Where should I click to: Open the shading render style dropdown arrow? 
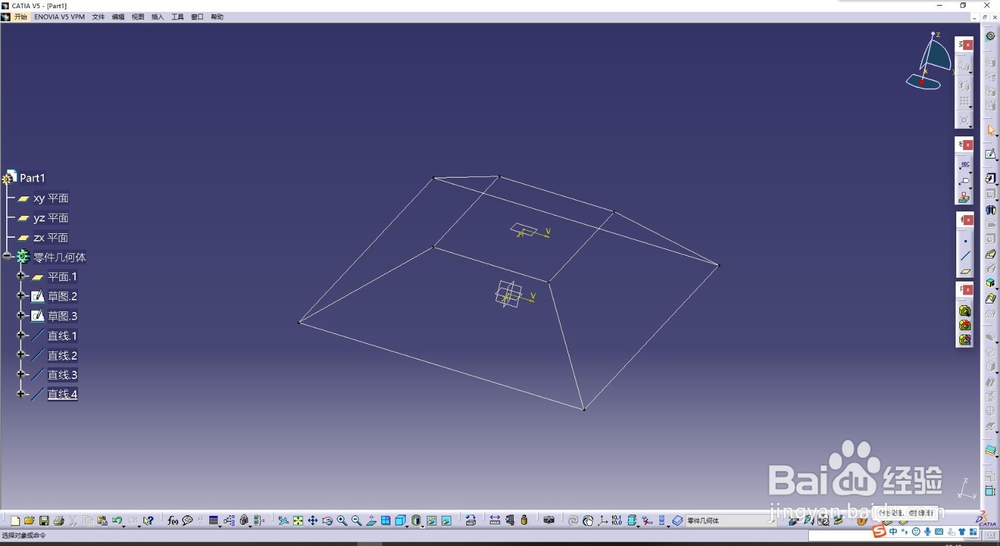pyautogui.click(x=422, y=526)
